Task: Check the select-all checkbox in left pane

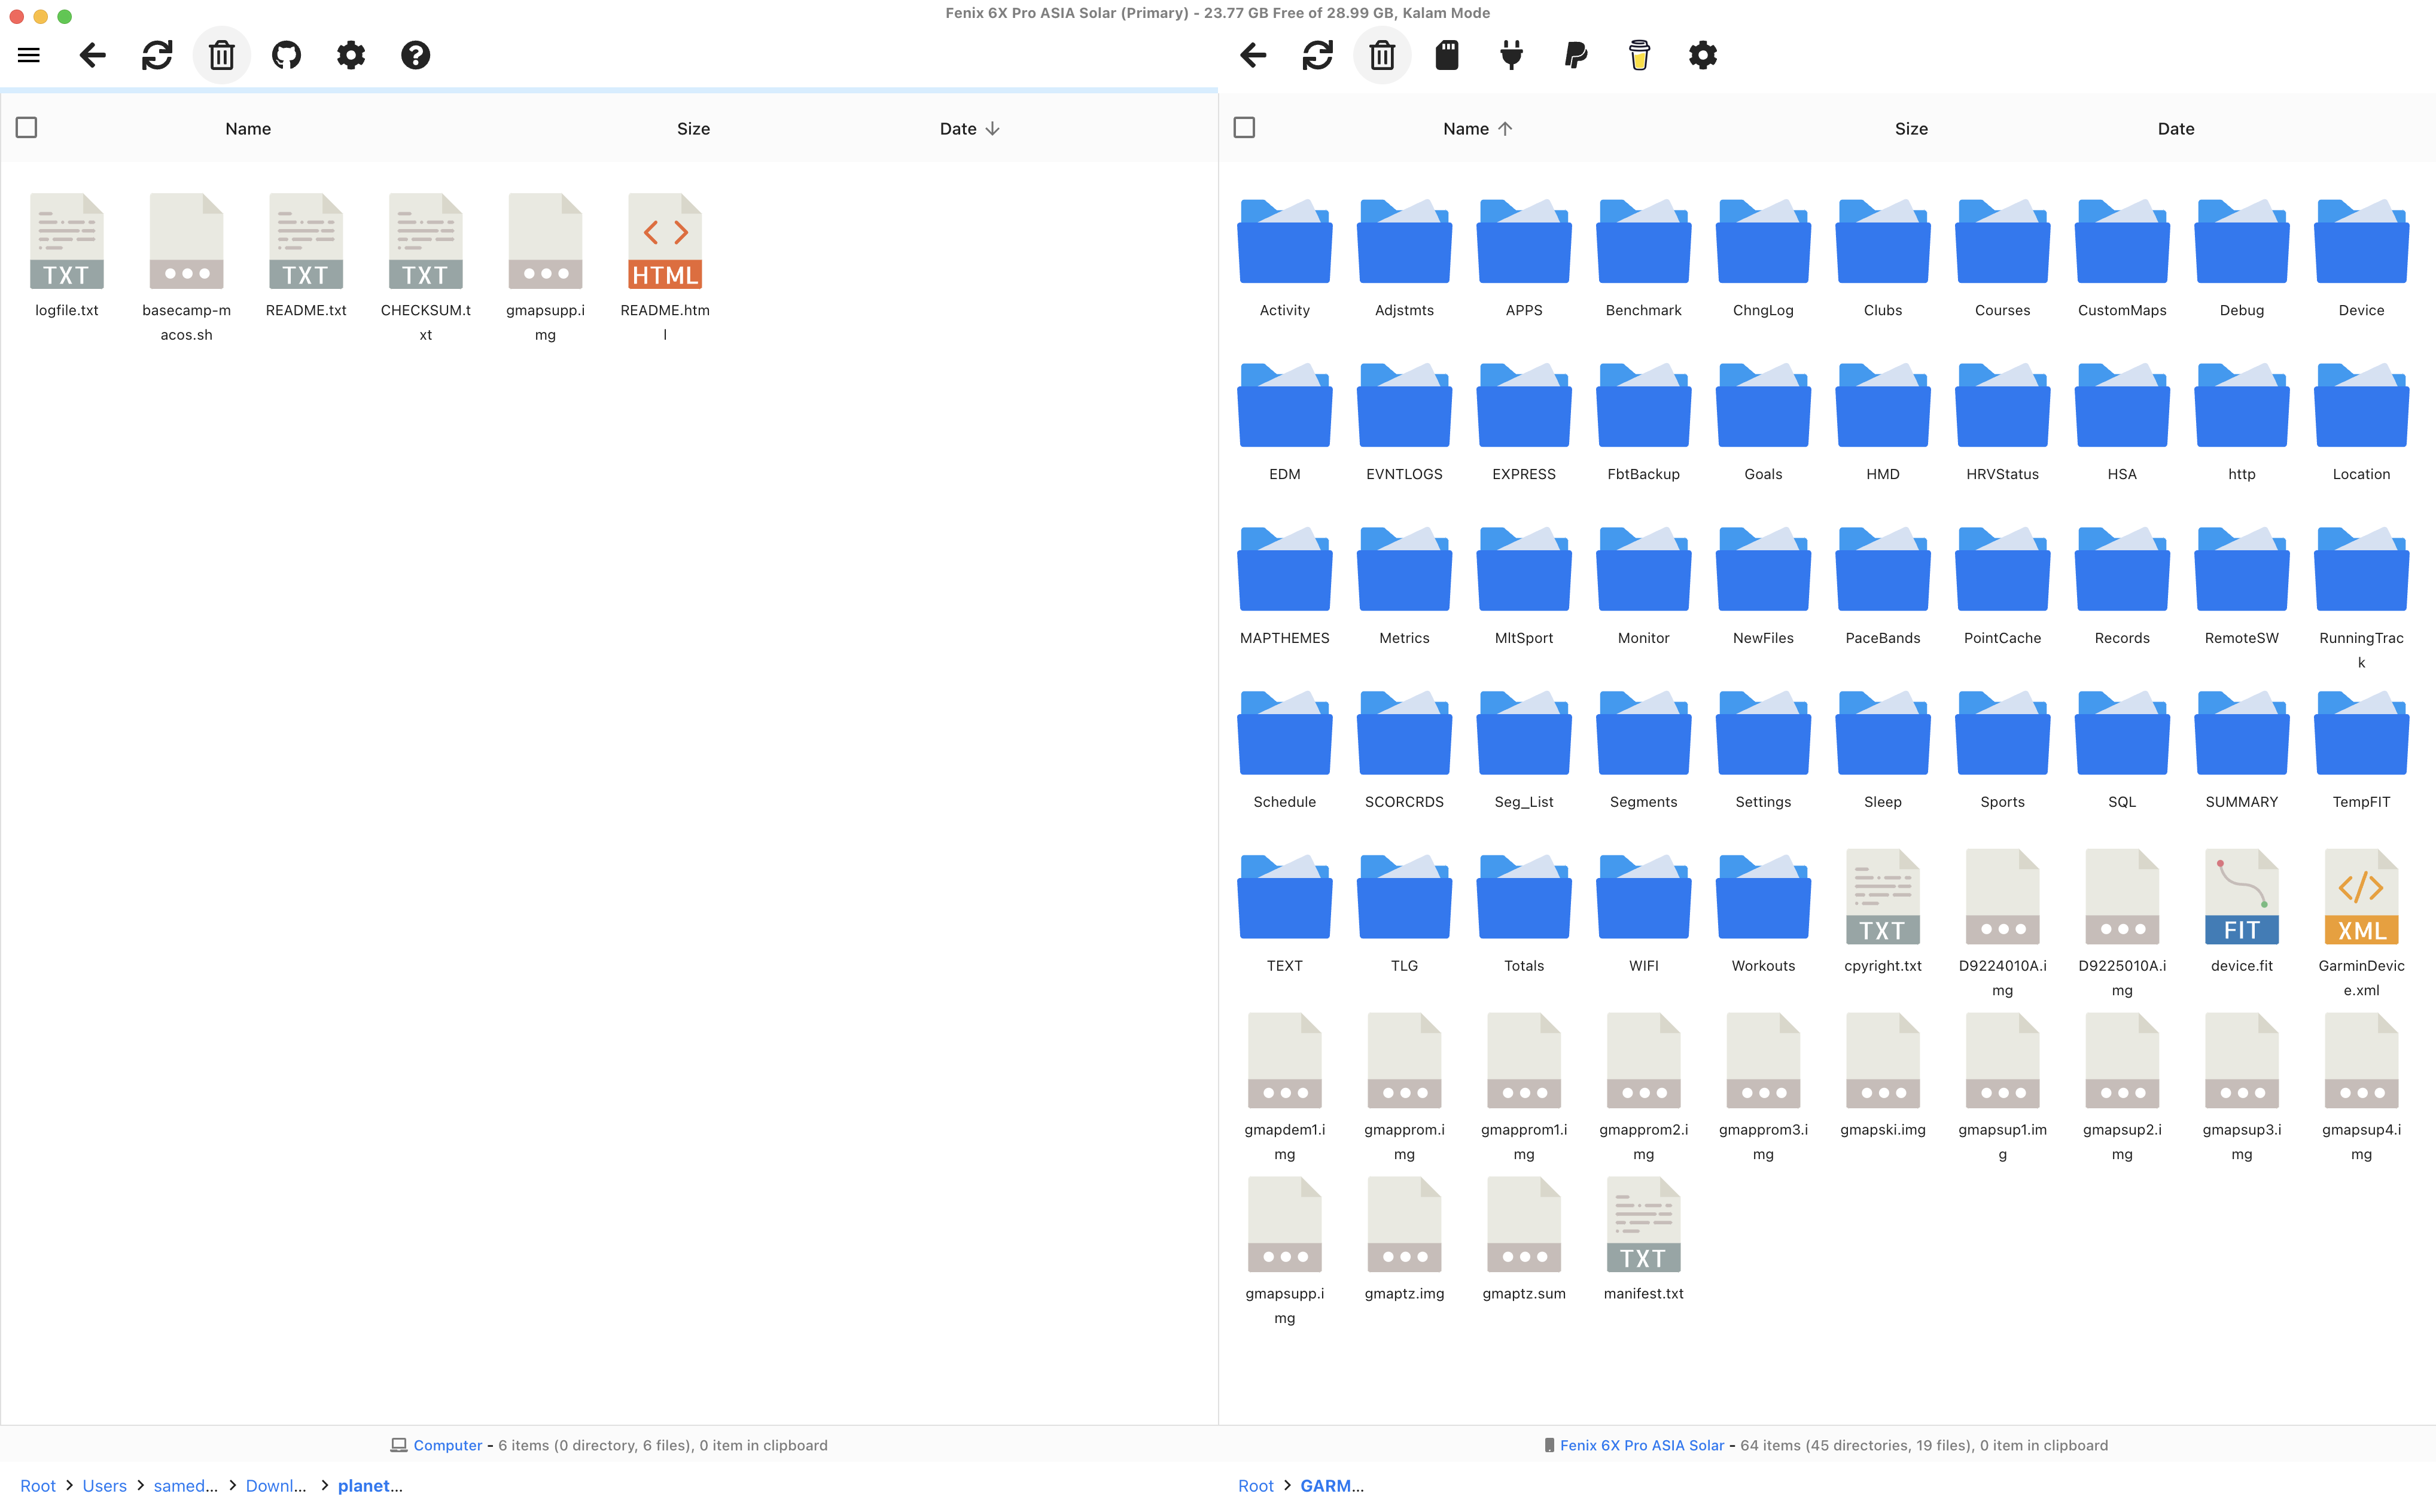Action: 27,127
